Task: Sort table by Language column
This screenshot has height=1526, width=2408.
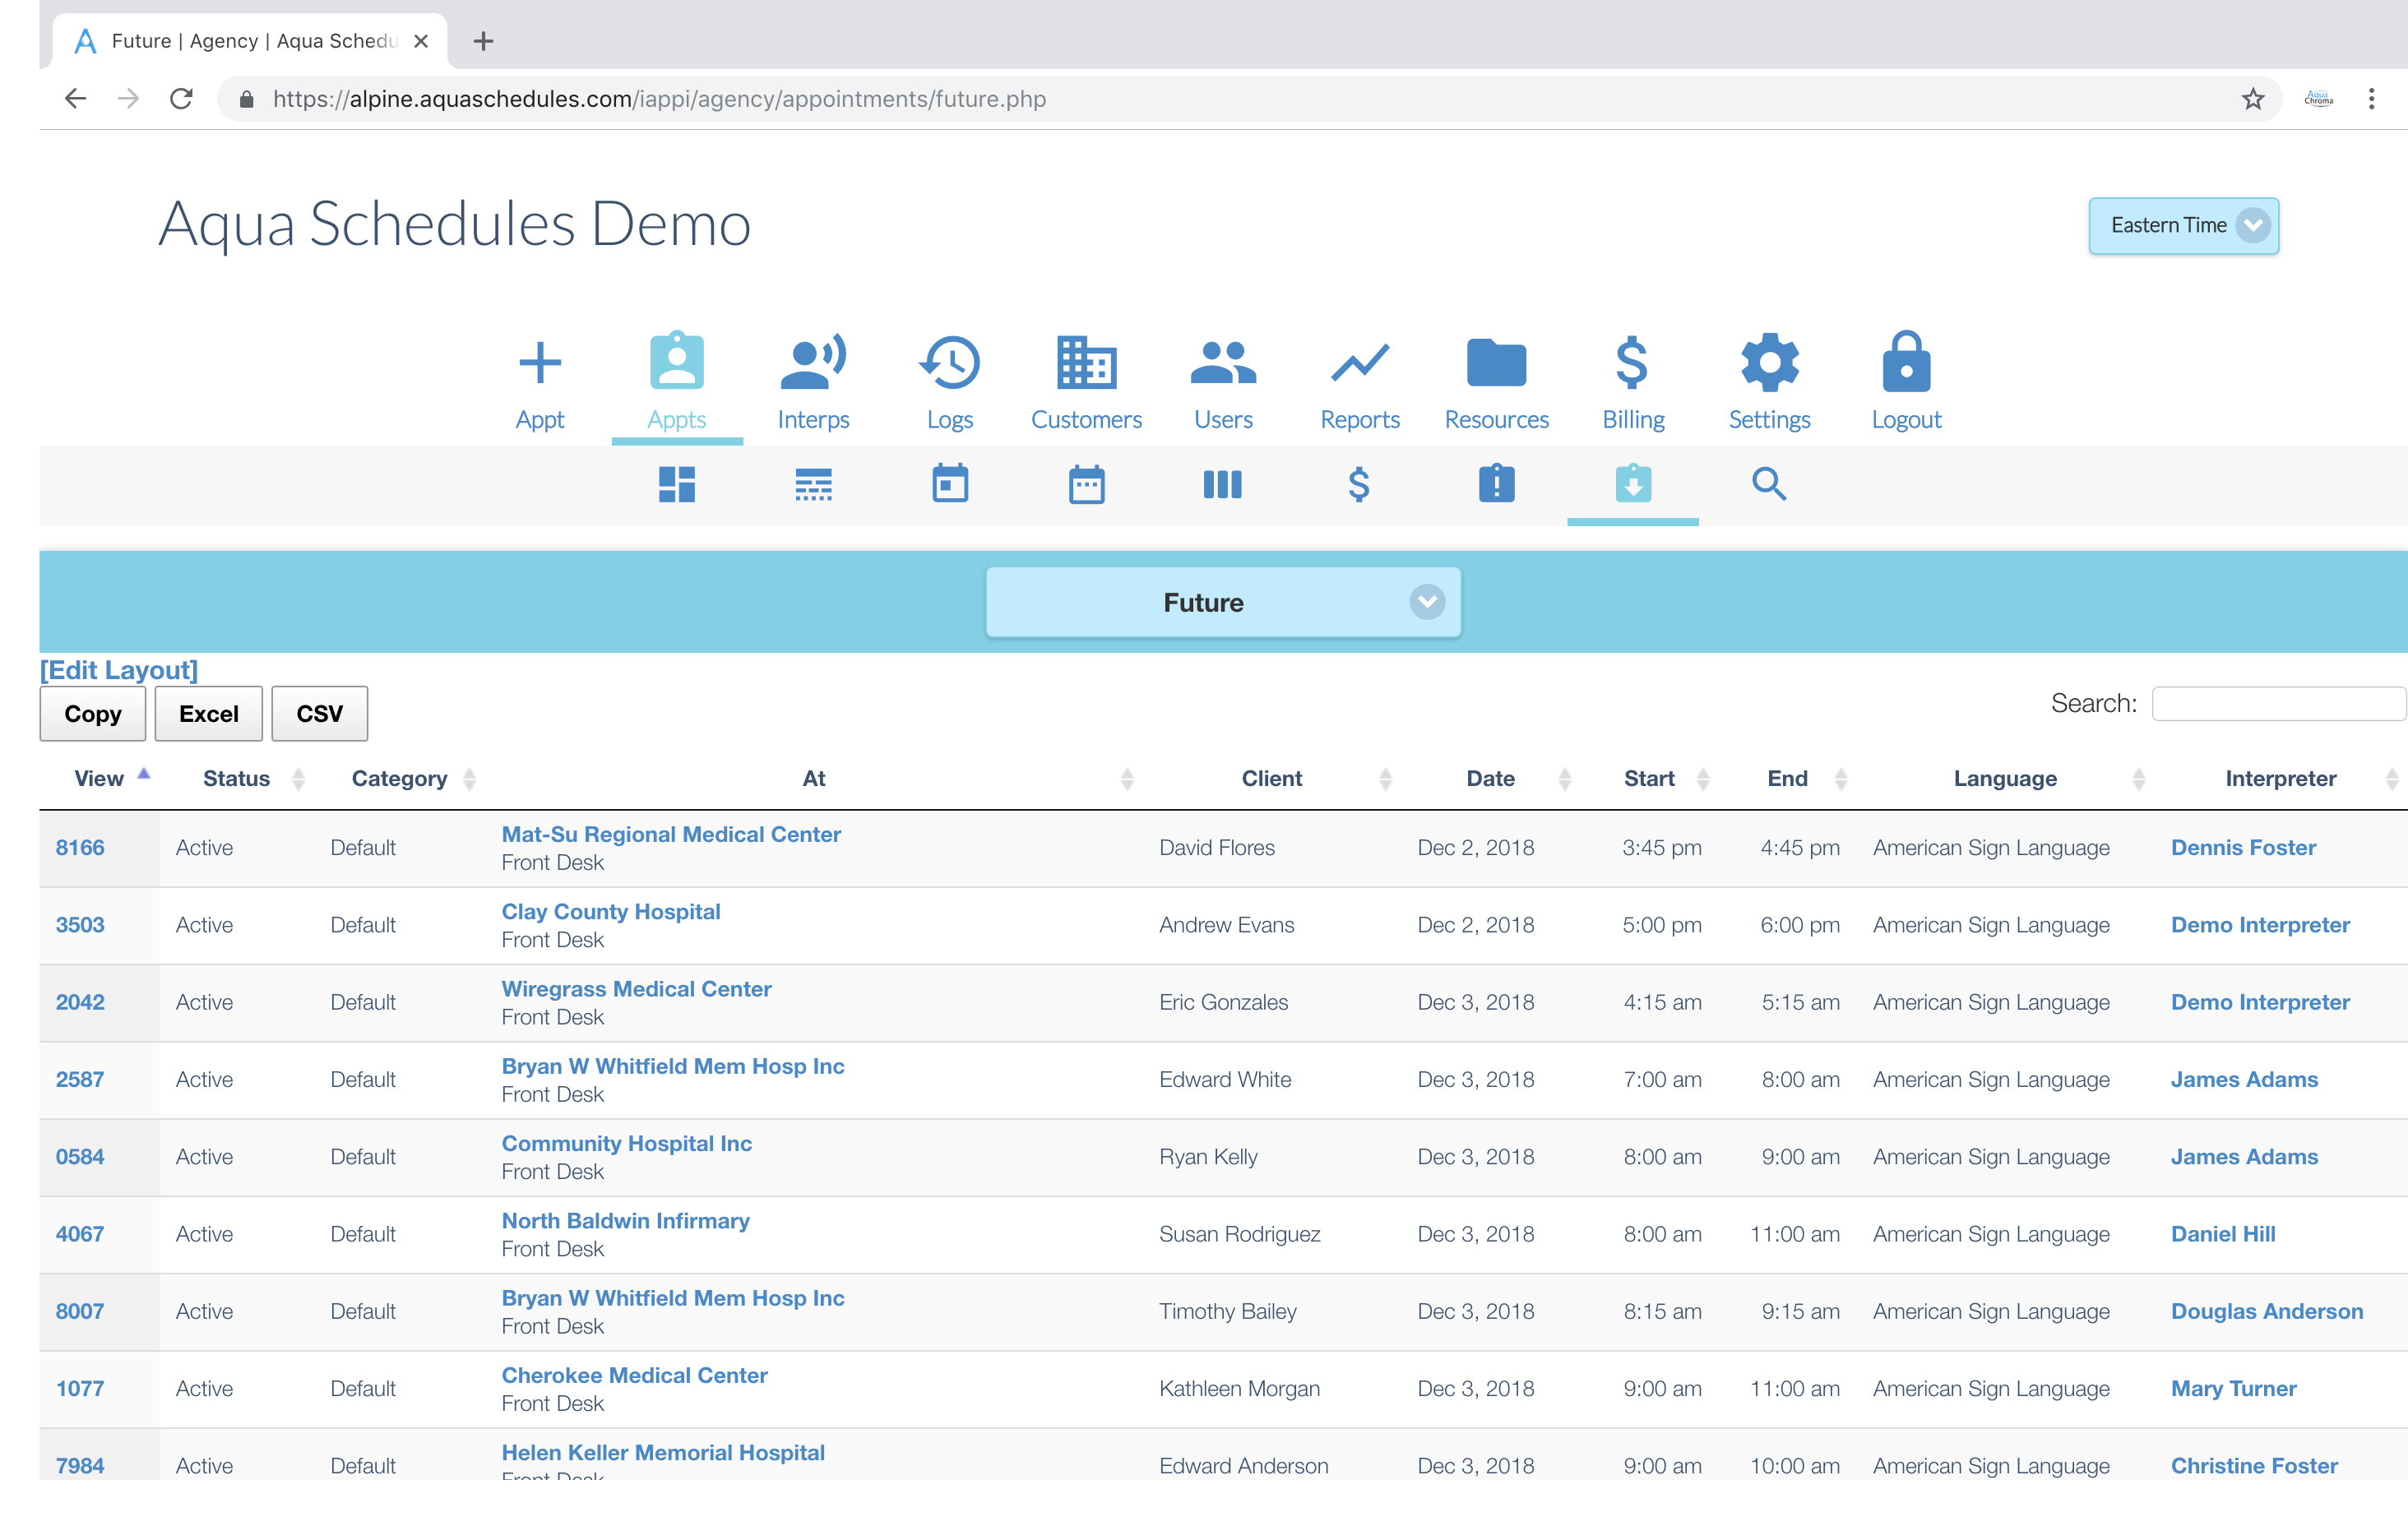Action: tap(2005, 779)
